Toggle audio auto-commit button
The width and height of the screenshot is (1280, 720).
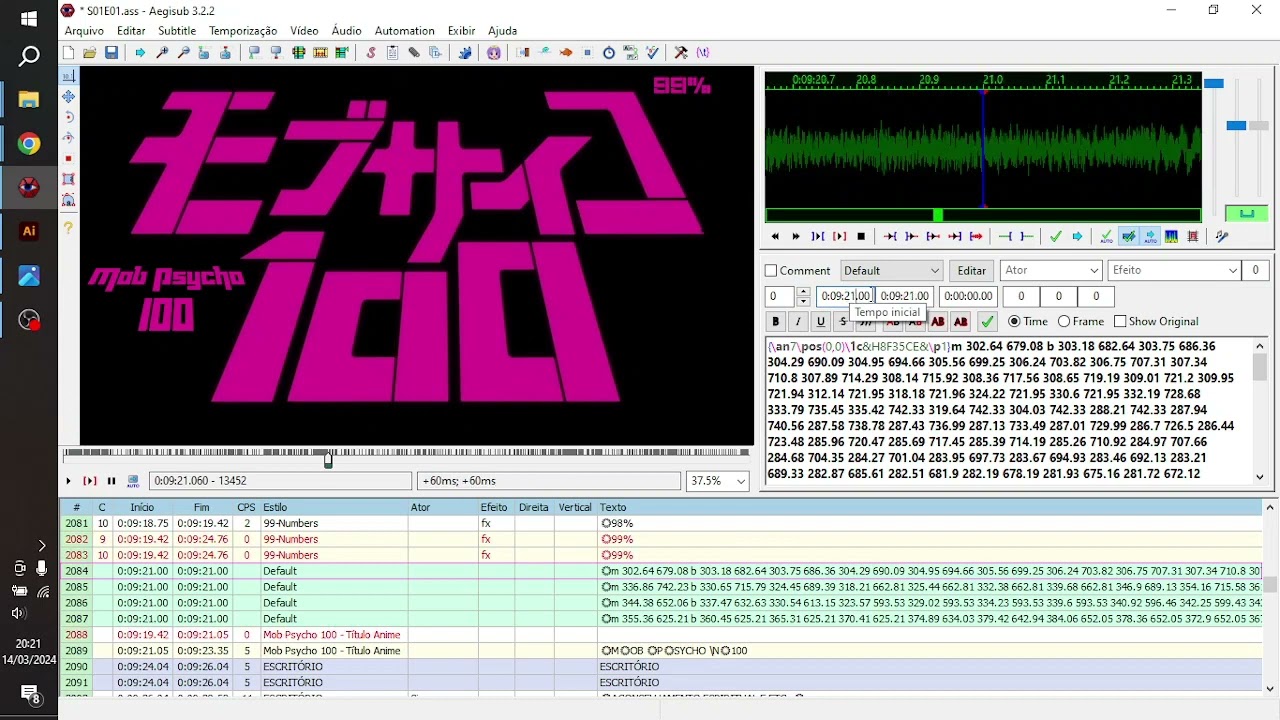(x=1106, y=237)
